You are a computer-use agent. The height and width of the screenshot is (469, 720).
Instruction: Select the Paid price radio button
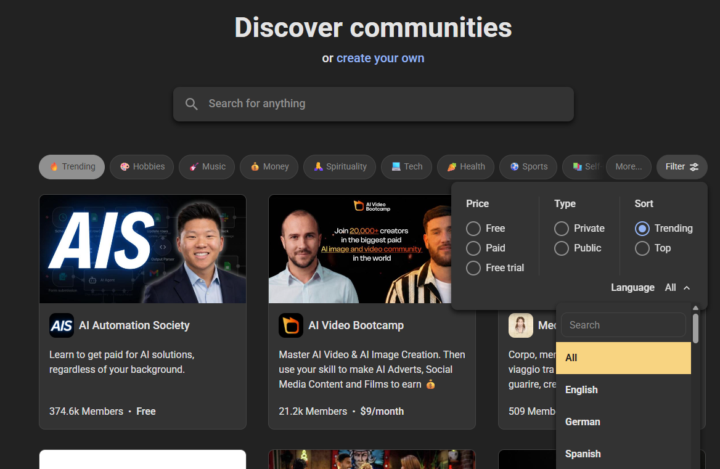click(x=473, y=248)
